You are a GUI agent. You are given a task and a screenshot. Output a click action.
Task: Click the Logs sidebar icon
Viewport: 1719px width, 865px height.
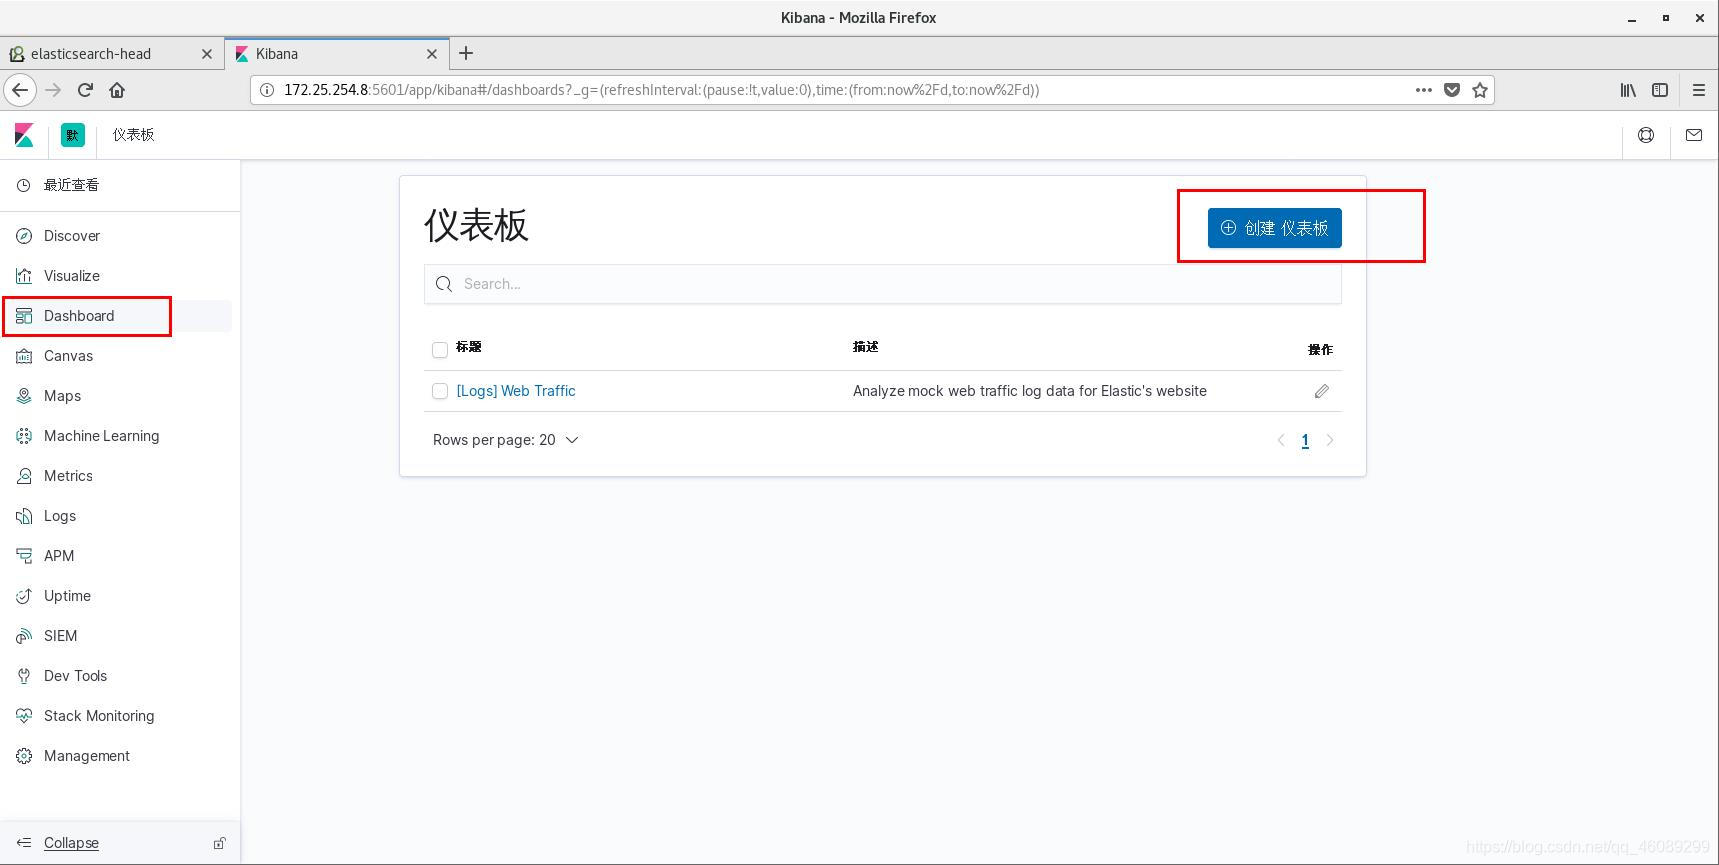[x=24, y=516]
